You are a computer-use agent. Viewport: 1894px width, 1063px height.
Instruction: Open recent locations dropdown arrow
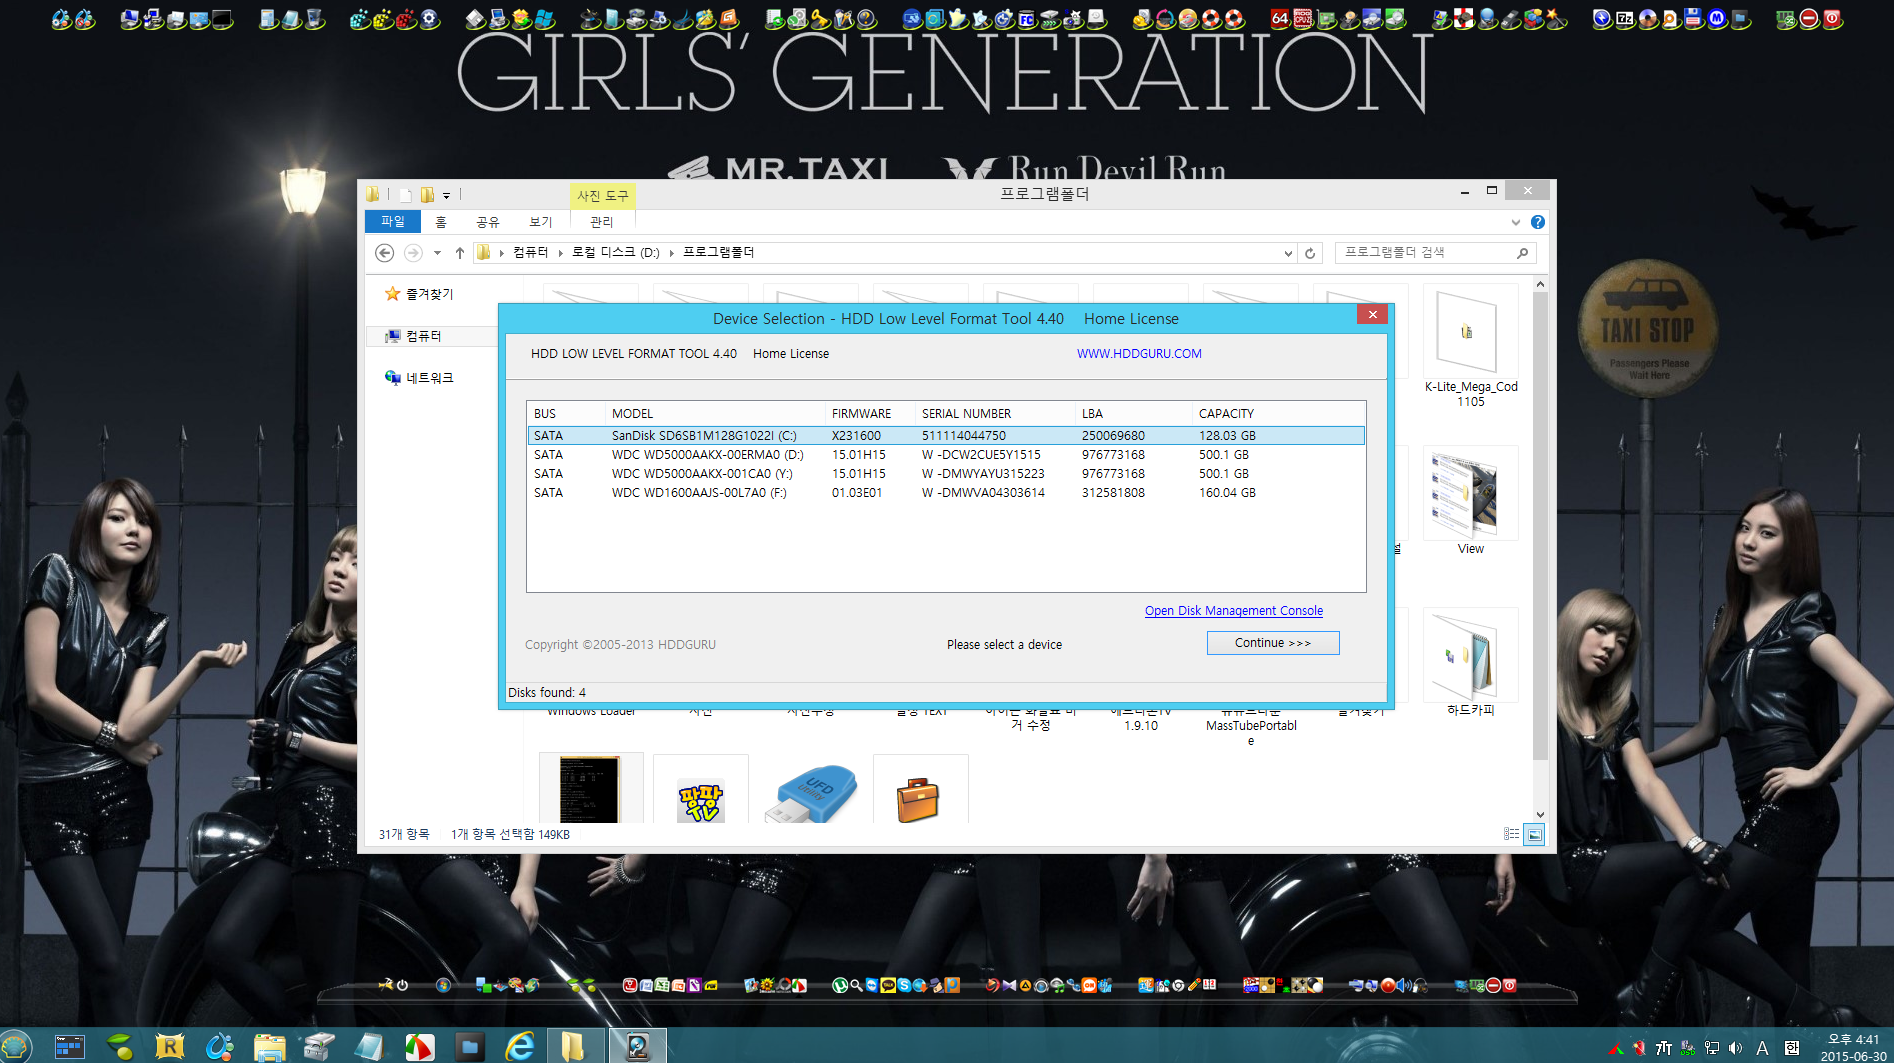[x=437, y=253]
